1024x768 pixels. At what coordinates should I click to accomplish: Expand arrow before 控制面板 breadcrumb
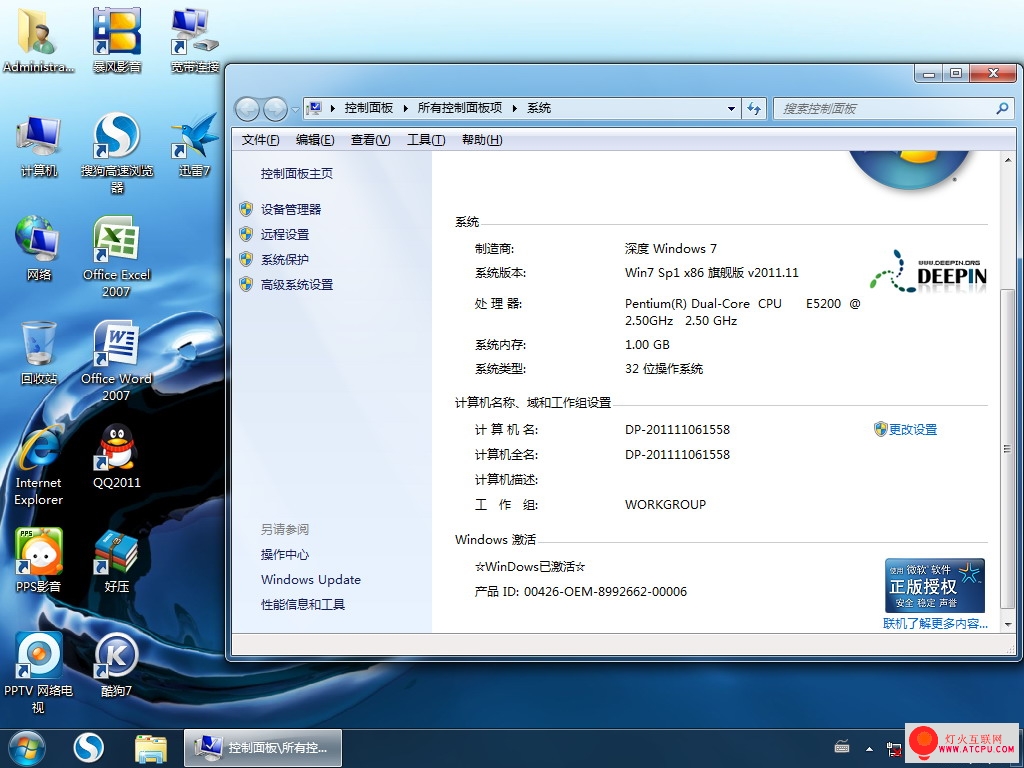coord(333,108)
